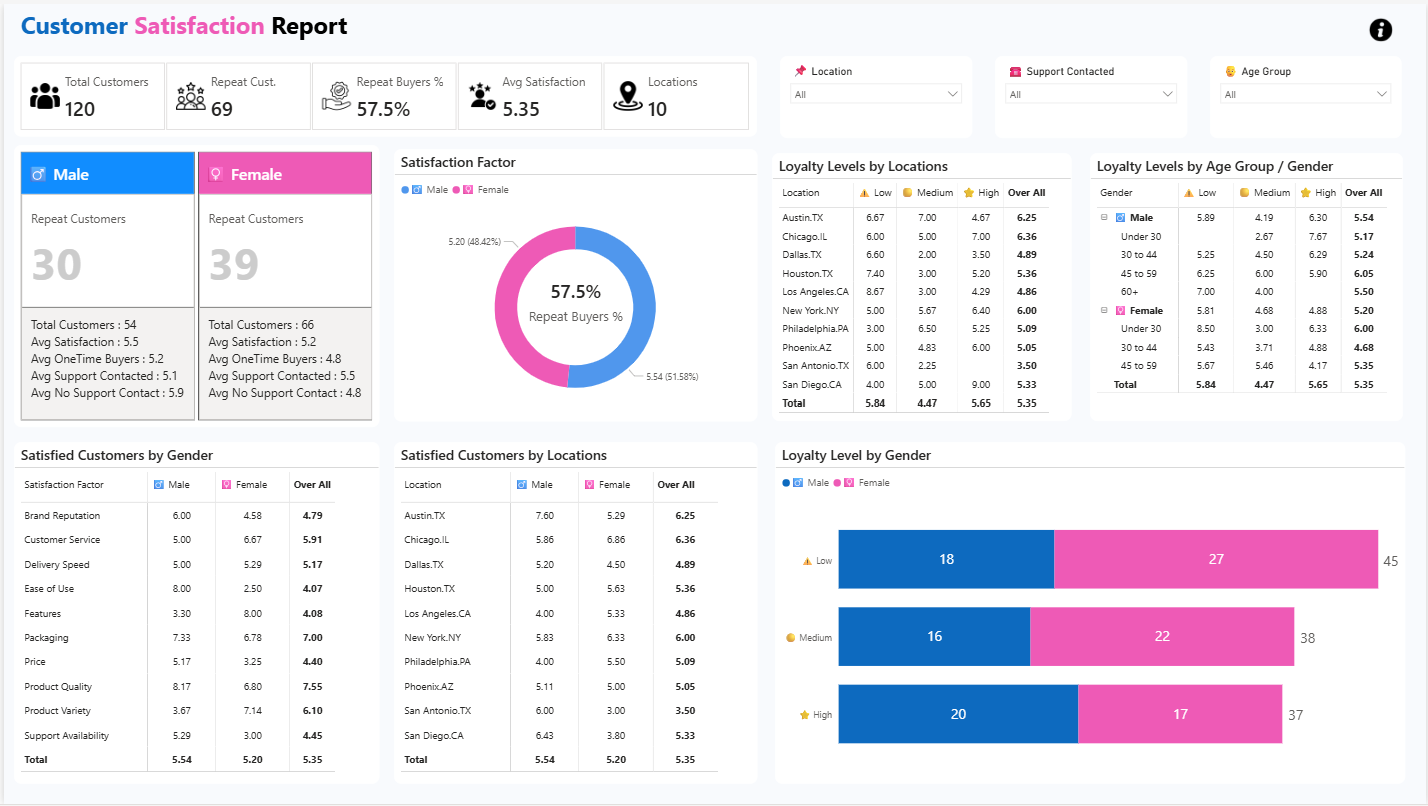The height and width of the screenshot is (806, 1428).
Task: Sort by Gender column header in Age Group table
Action: coord(1116,193)
